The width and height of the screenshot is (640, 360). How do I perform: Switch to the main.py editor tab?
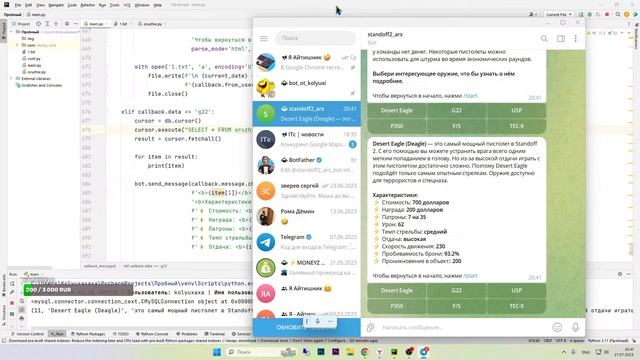(x=96, y=24)
